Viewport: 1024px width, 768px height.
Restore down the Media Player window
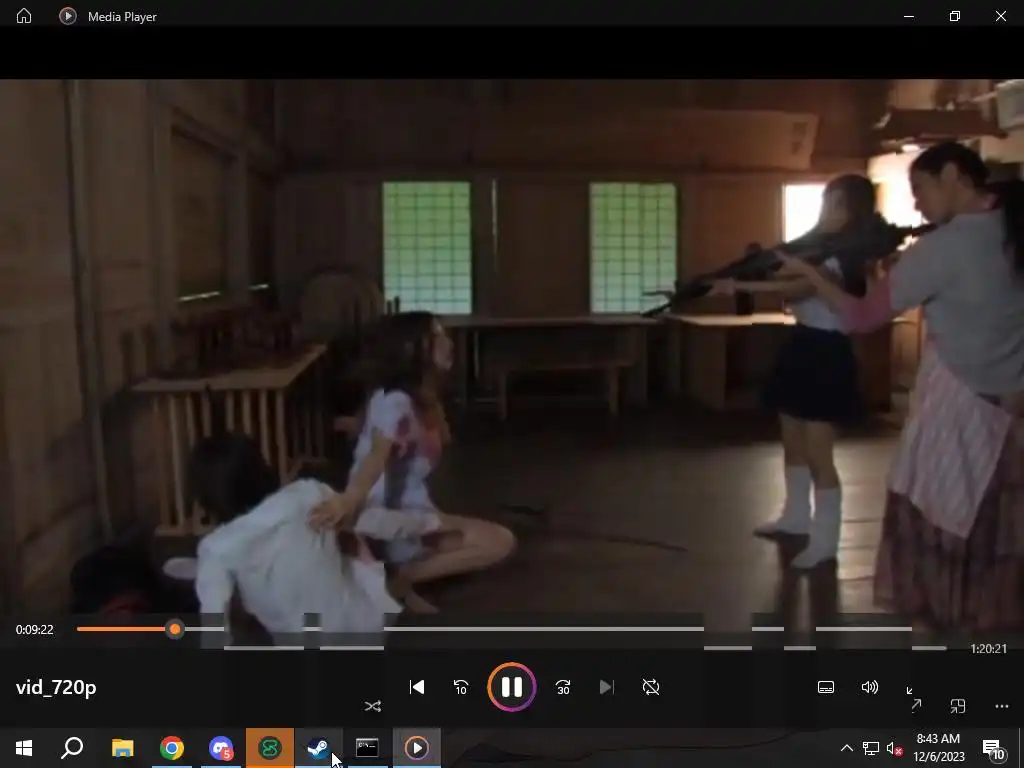click(955, 16)
